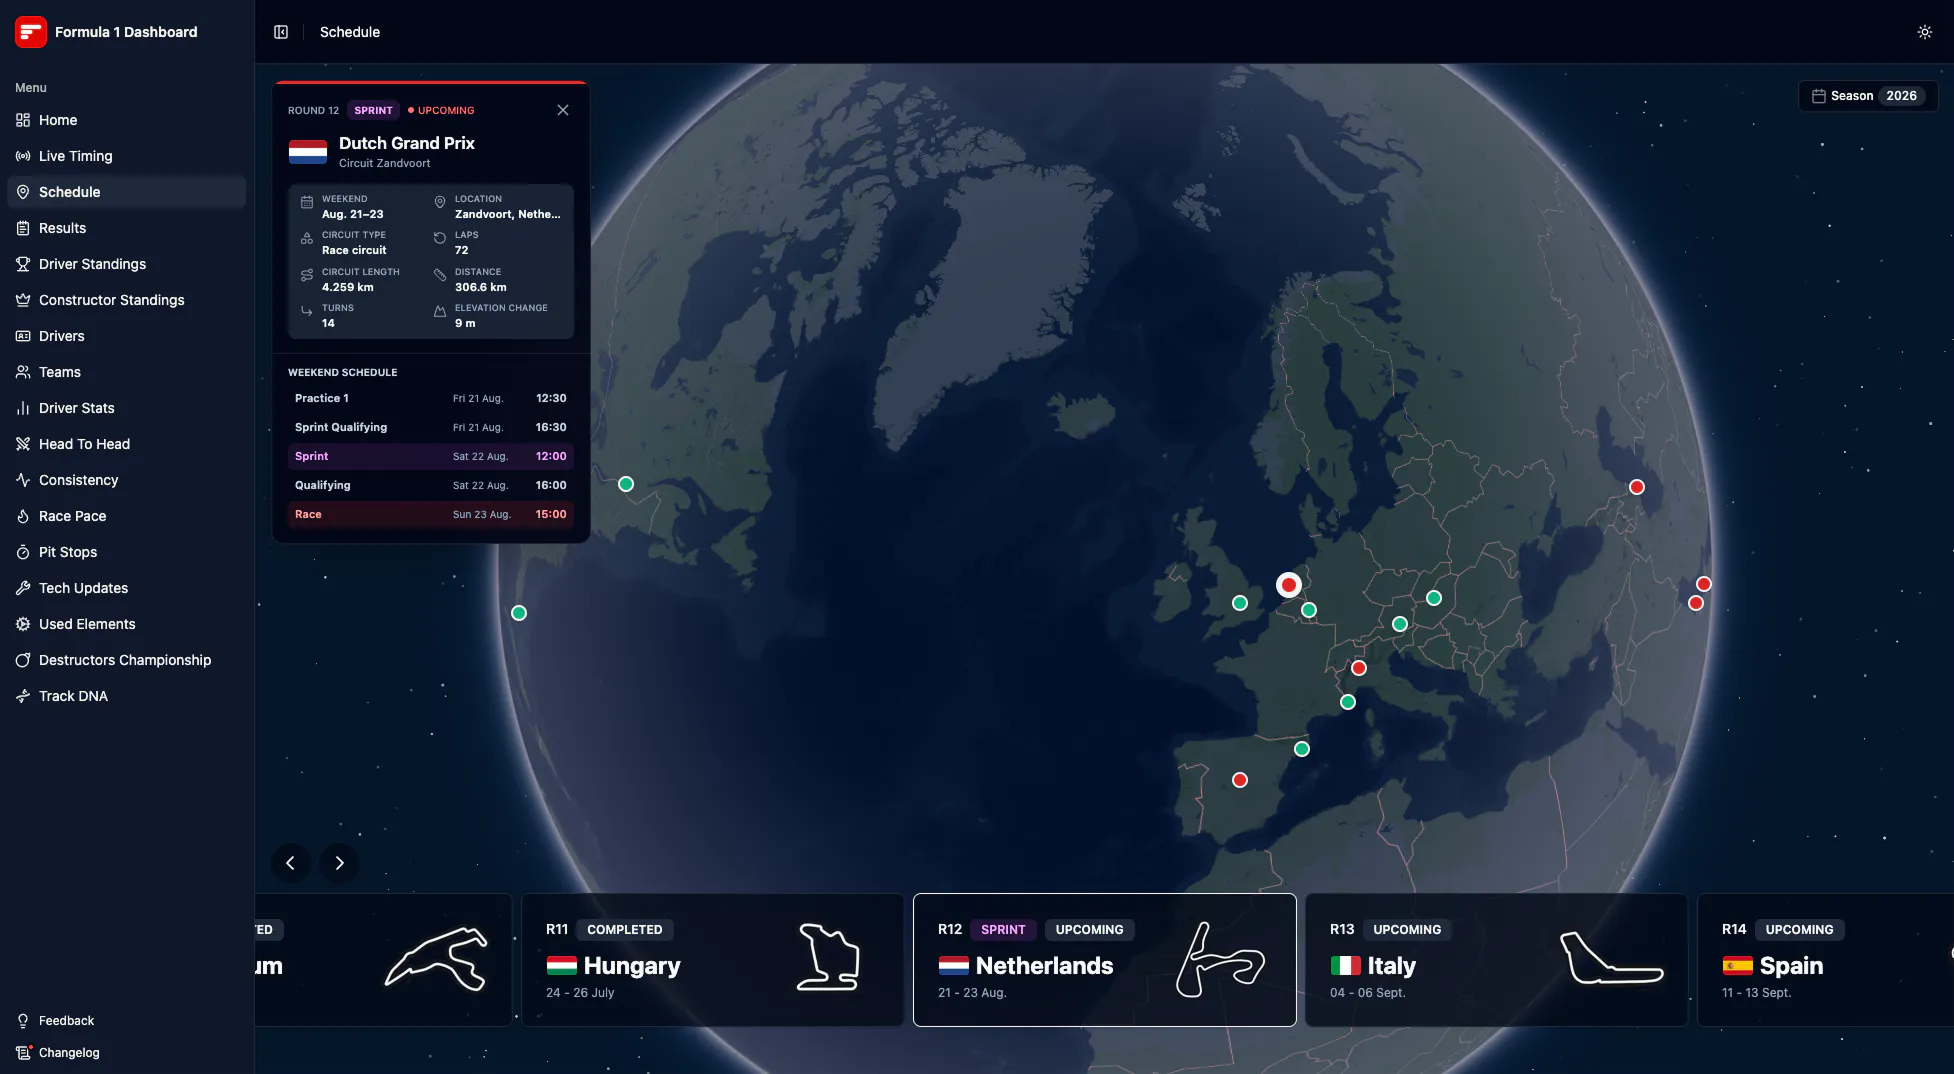Click the Elevation Change mountain icon
The height and width of the screenshot is (1074, 1954).
pos(439,311)
